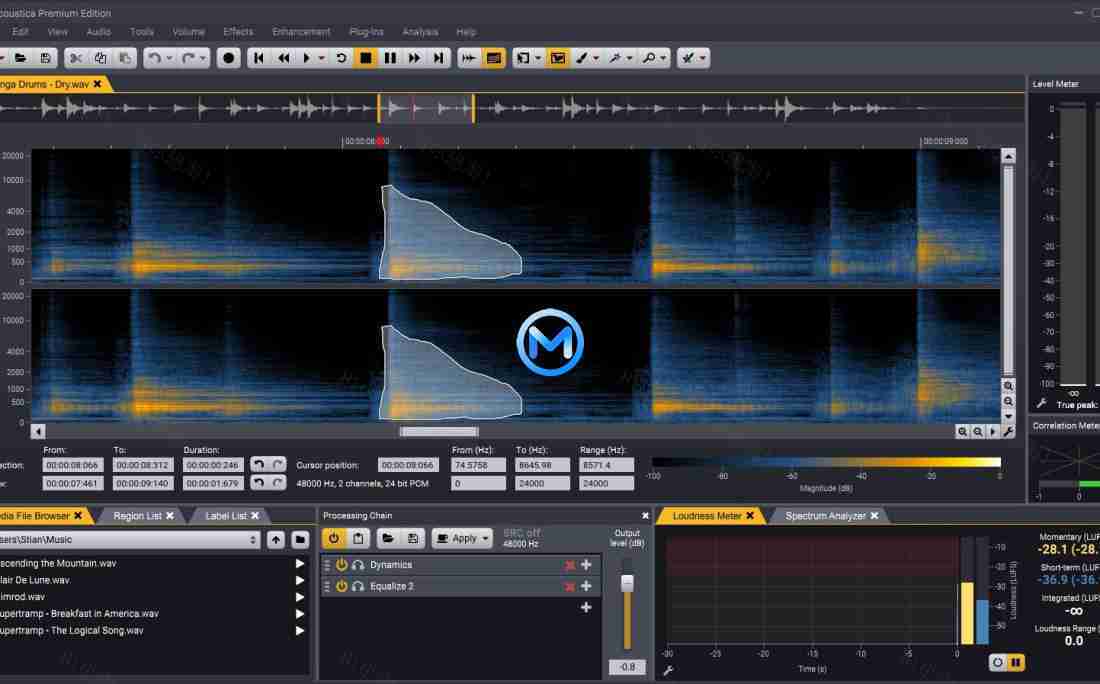The width and height of the screenshot is (1100, 684).
Task: Click the Cut scissors icon
Action: tap(74, 57)
